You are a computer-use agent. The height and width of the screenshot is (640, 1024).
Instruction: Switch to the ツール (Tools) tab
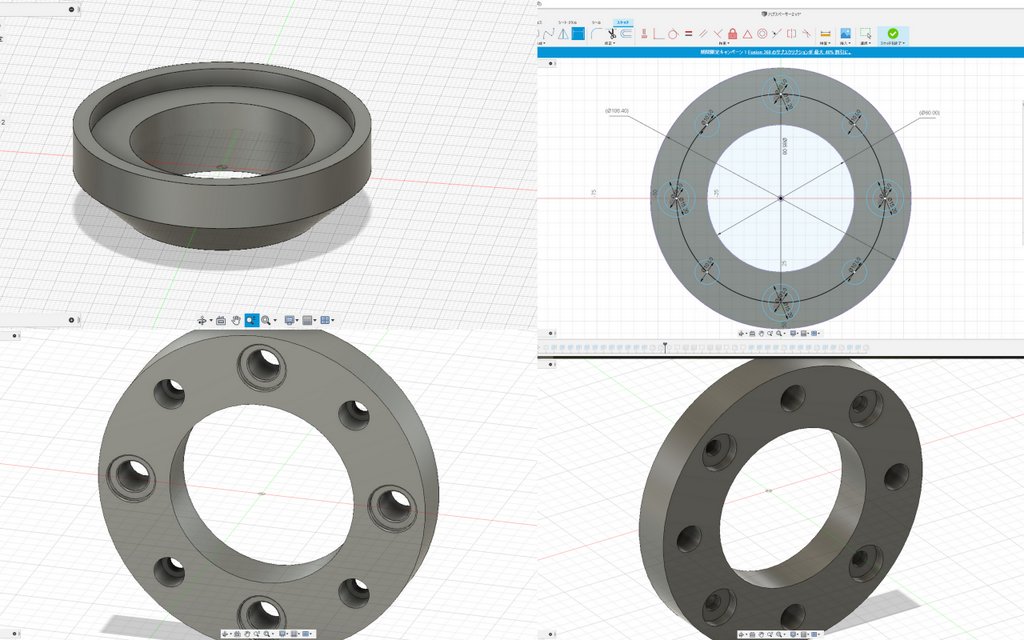tap(596, 22)
